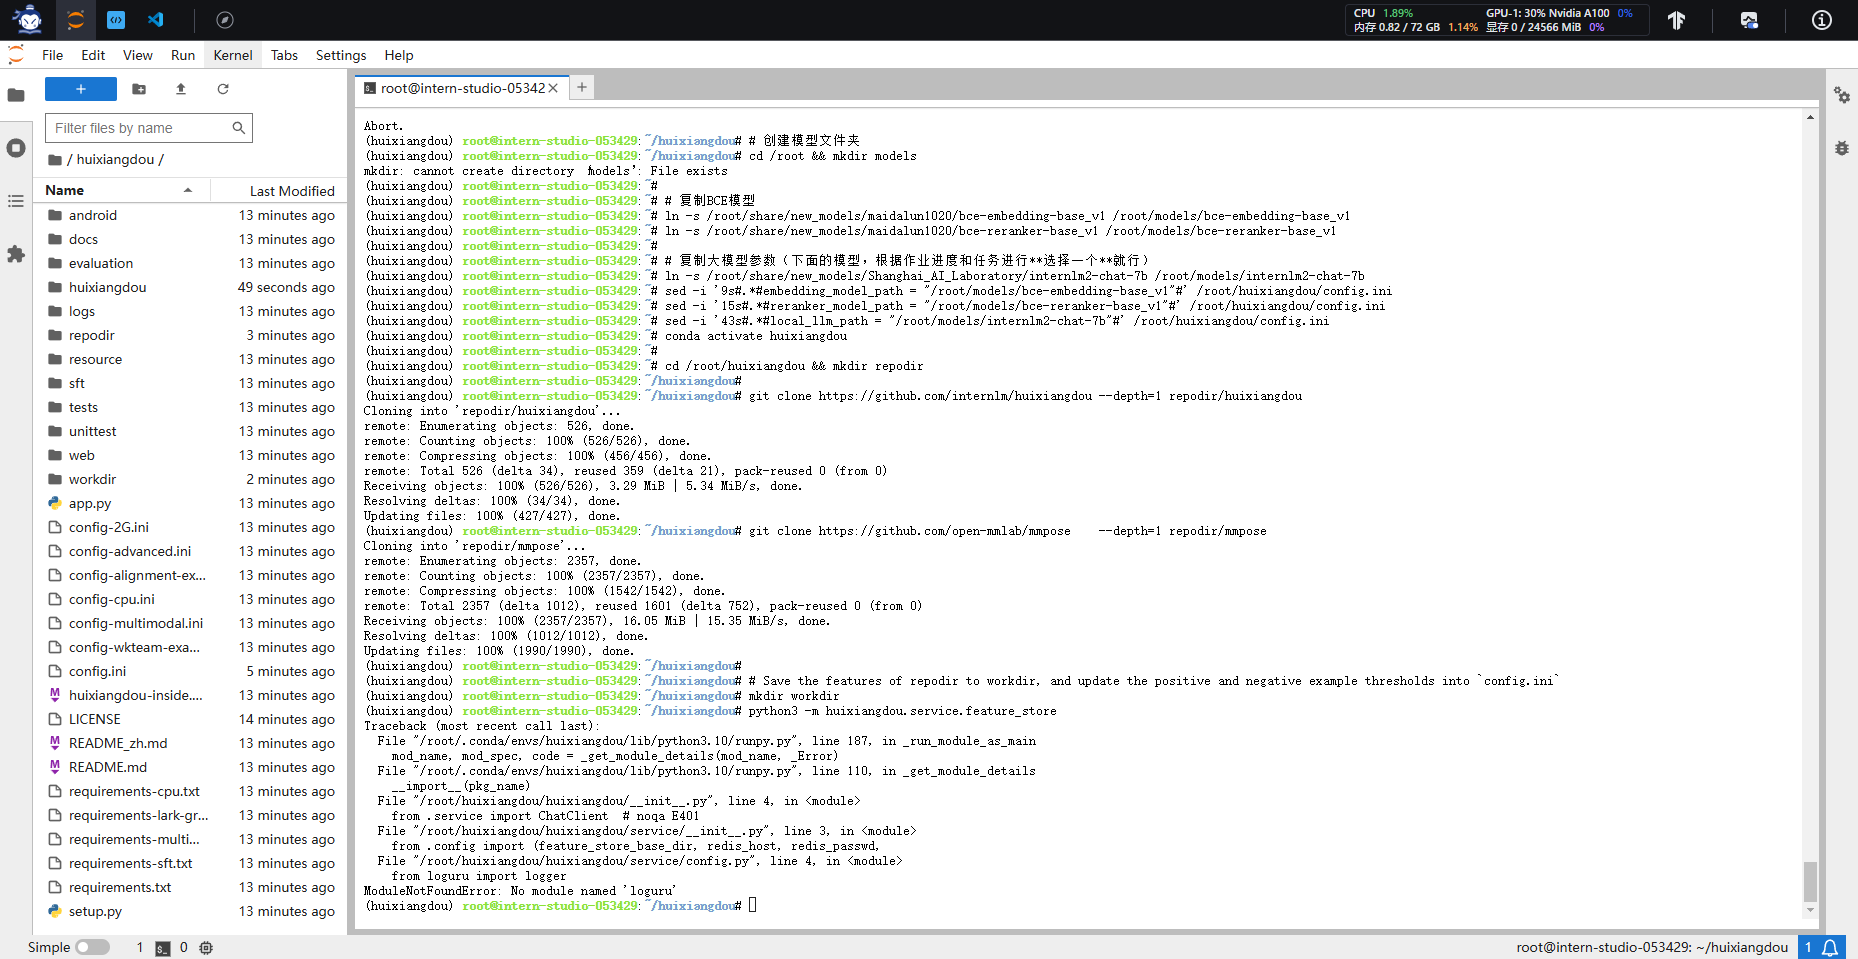Open the Run menu
The image size is (1858, 959).
pos(183,55)
